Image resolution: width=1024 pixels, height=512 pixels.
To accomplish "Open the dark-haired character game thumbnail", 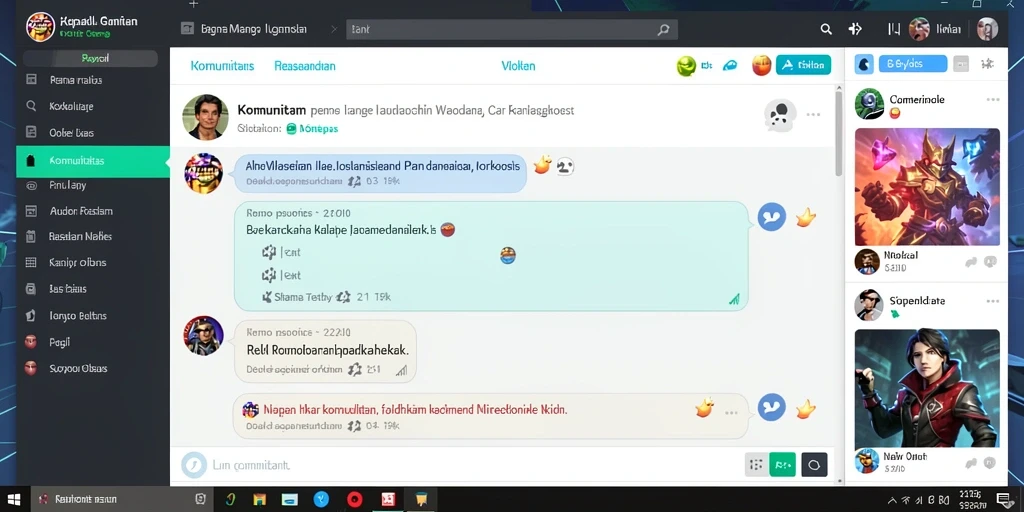I will coord(927,387).
